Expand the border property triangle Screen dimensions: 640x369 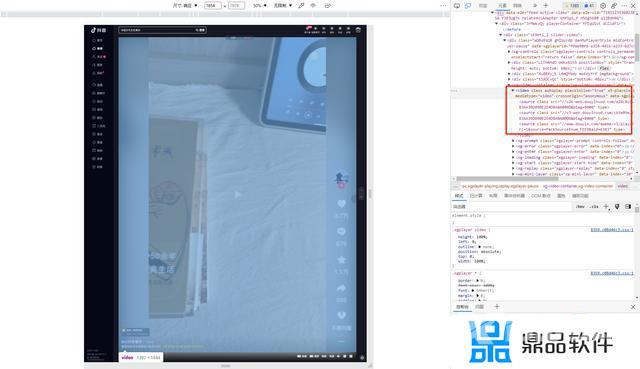click(x=477, y=281)
